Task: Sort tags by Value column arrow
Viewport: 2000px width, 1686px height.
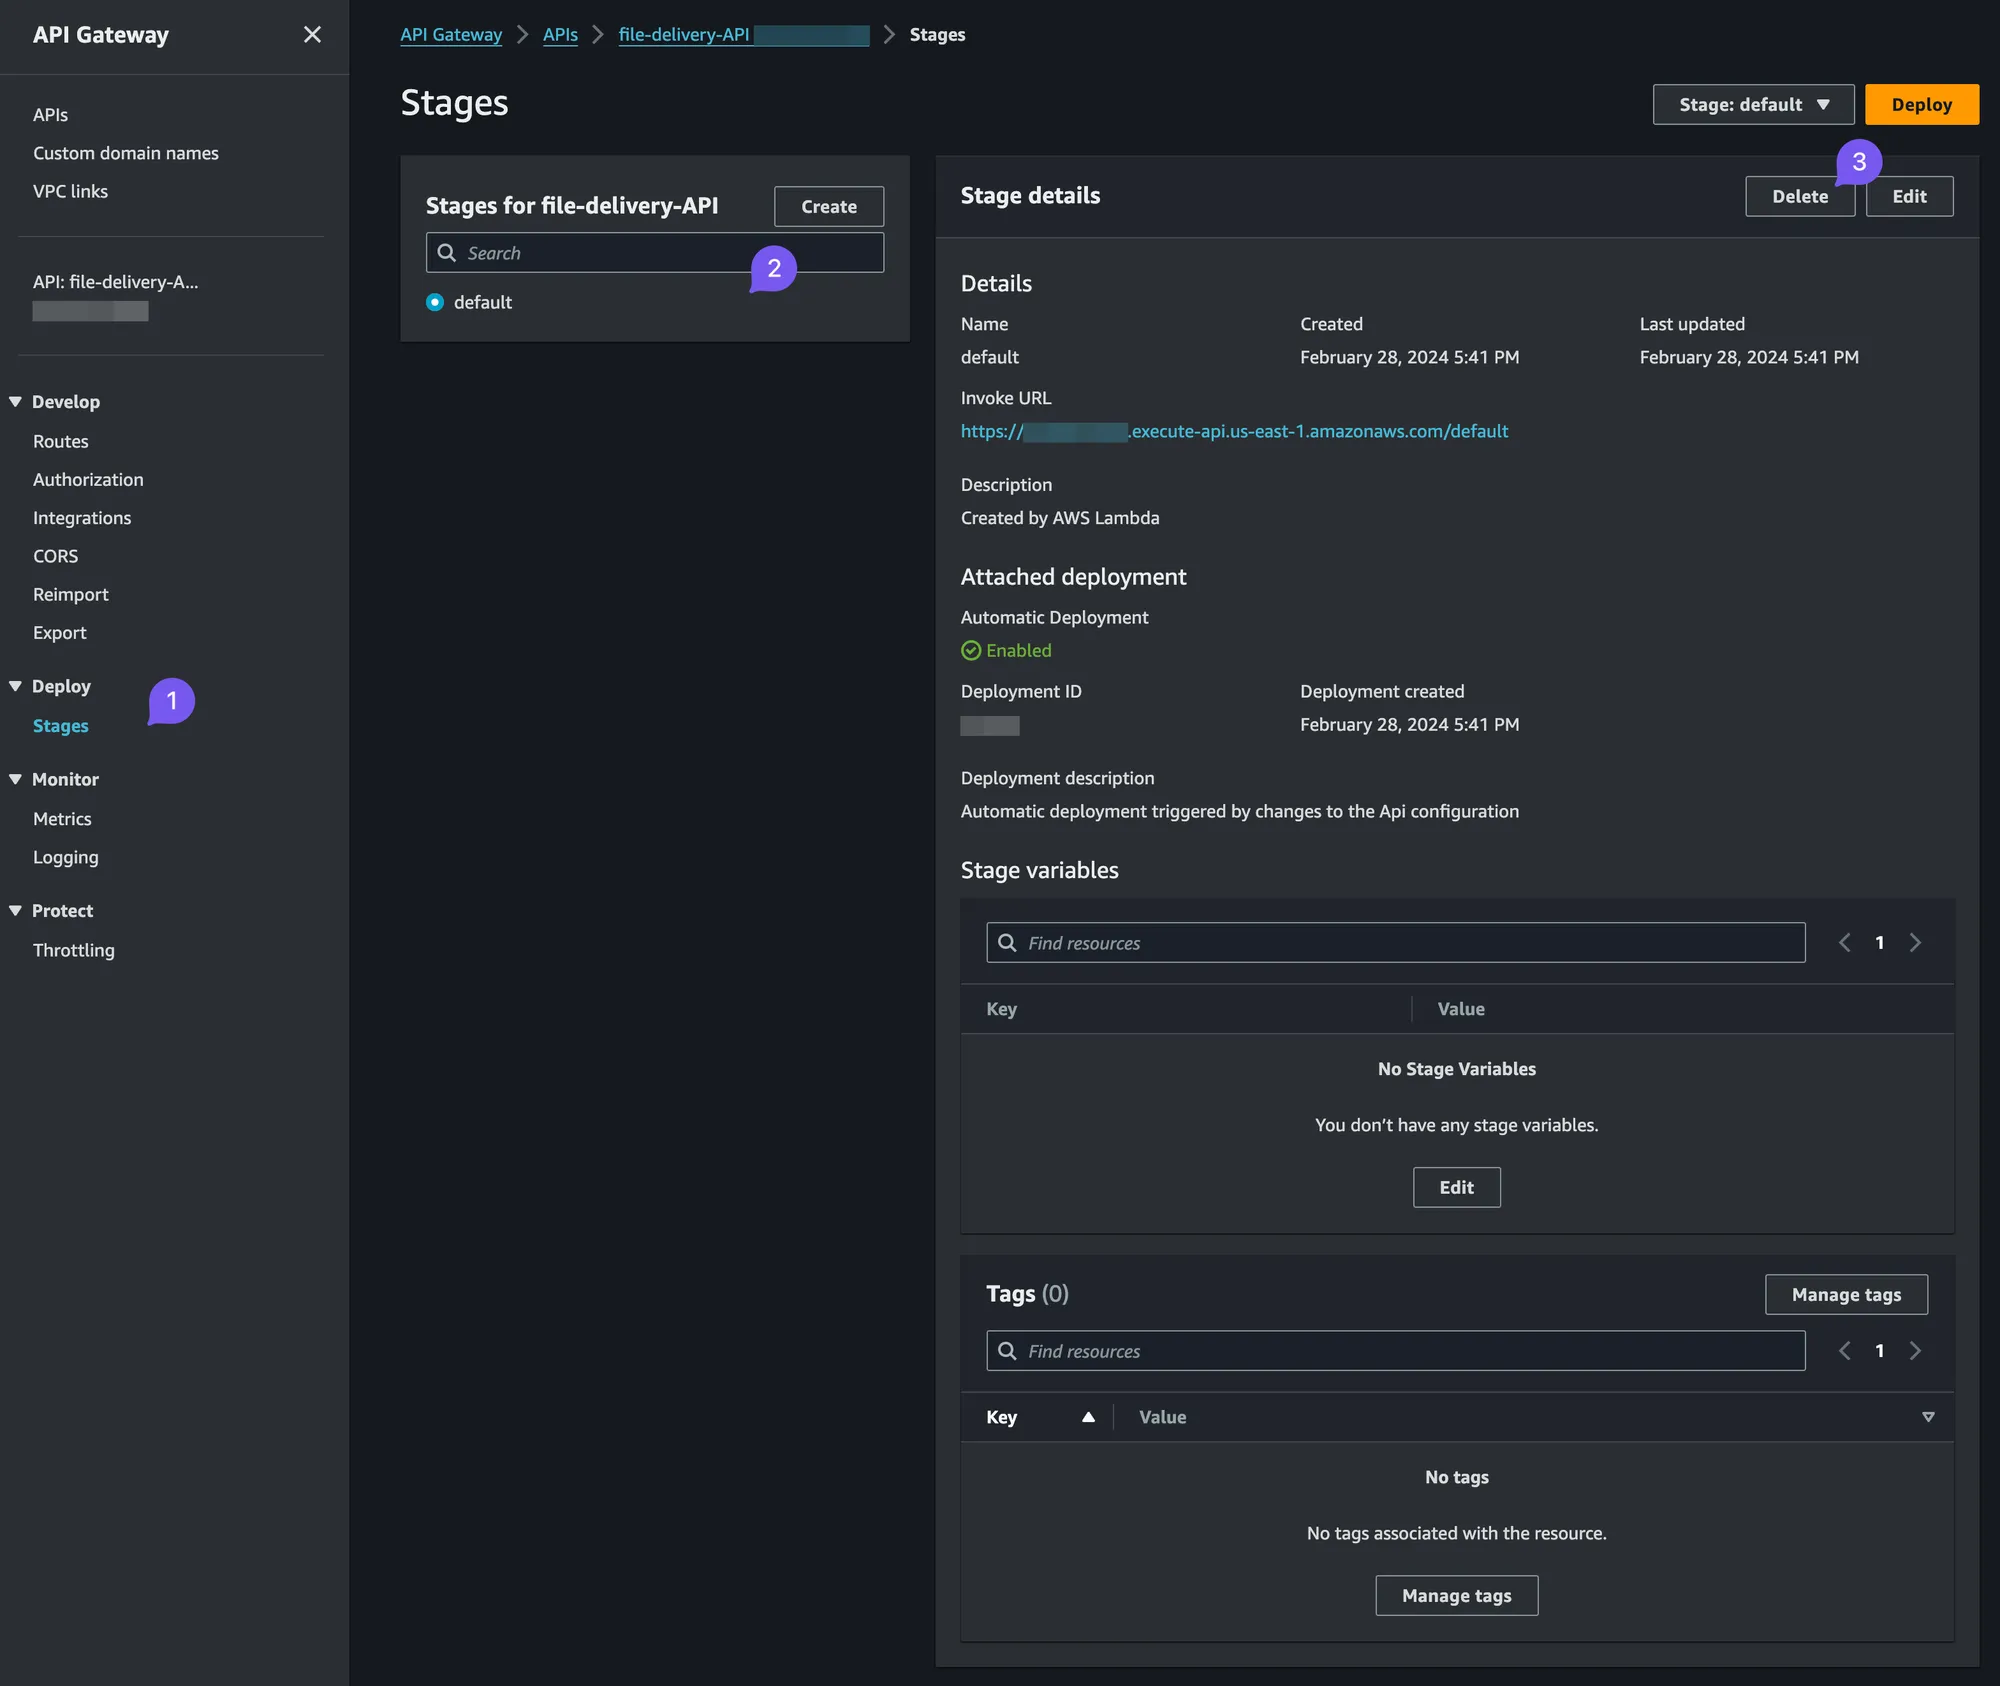Action: (x=1928, y=1417)
